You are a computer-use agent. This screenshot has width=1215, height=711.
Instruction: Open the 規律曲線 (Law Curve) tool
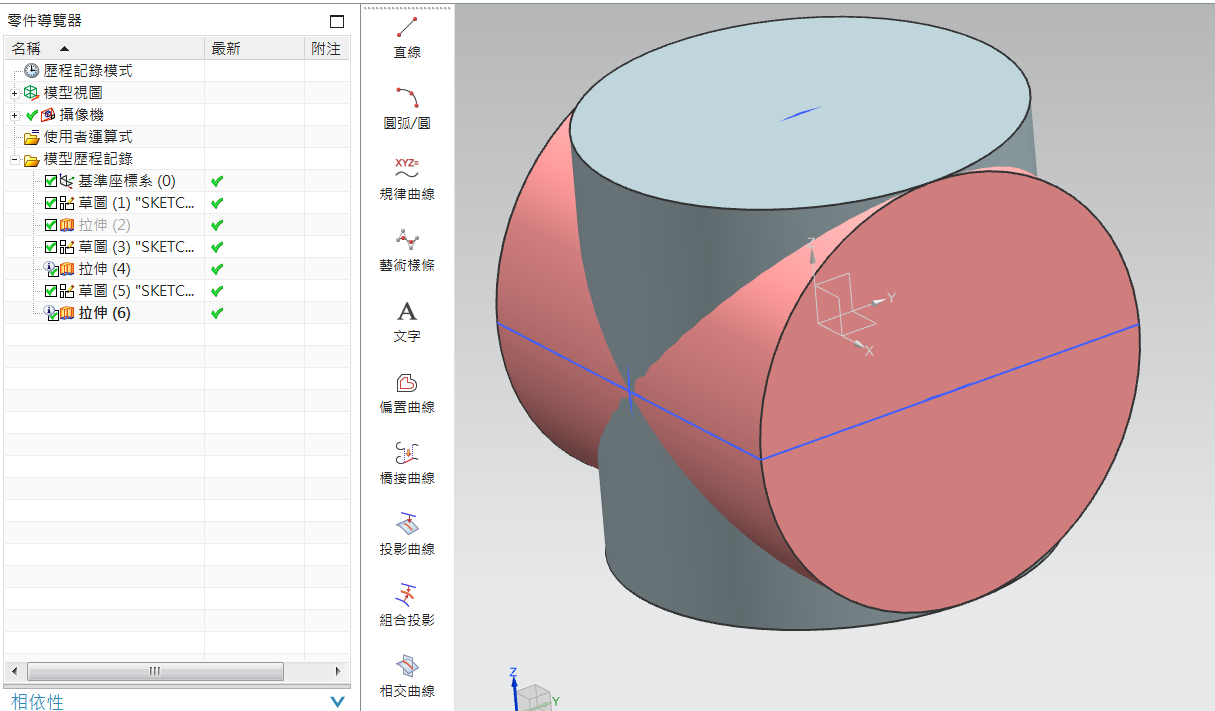pyautogui.click(x=407, y=180)
